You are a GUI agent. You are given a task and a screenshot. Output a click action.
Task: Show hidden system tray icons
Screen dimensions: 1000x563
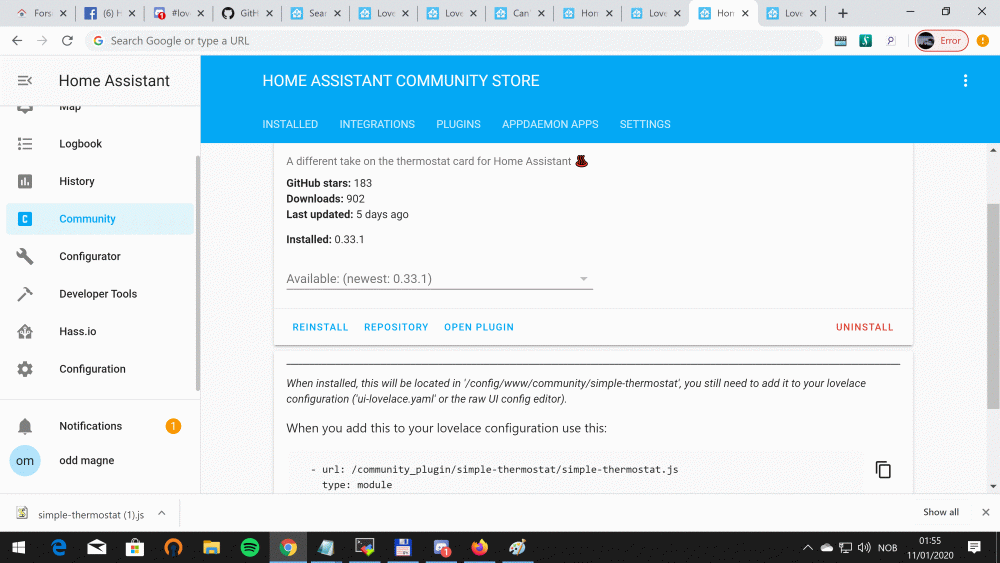click(x=807, y=548)
